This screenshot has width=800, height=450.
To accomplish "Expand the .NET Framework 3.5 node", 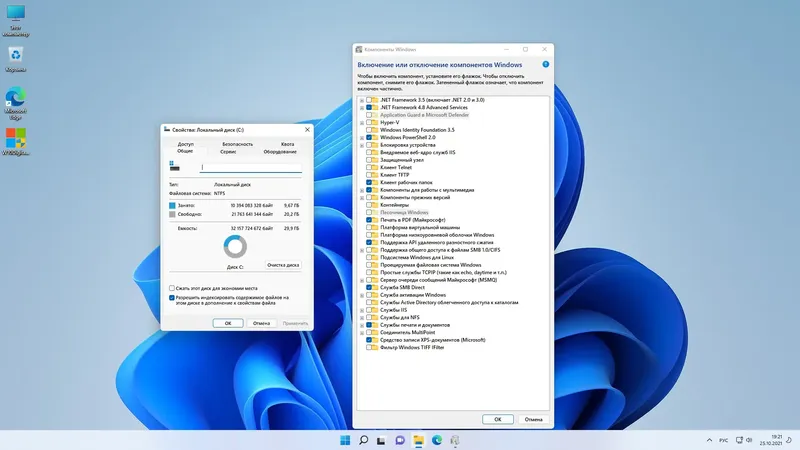I will (x=361, y=100).
